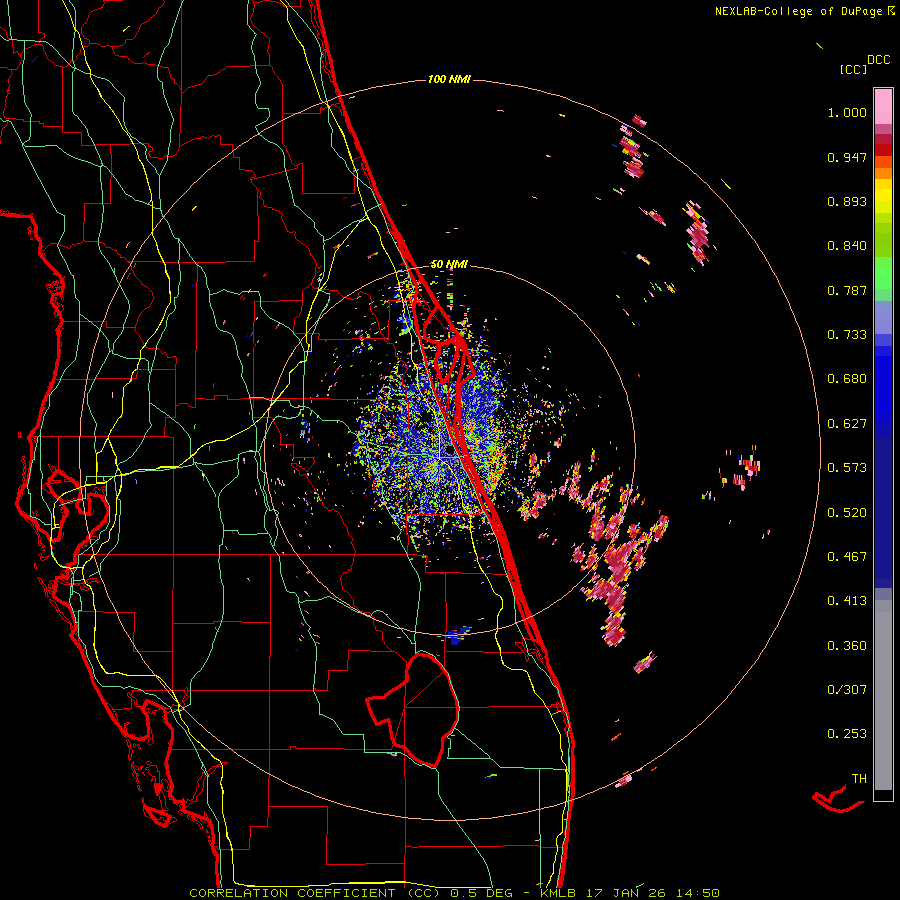Click the 50 NMI range ring label

click(449, 265)
